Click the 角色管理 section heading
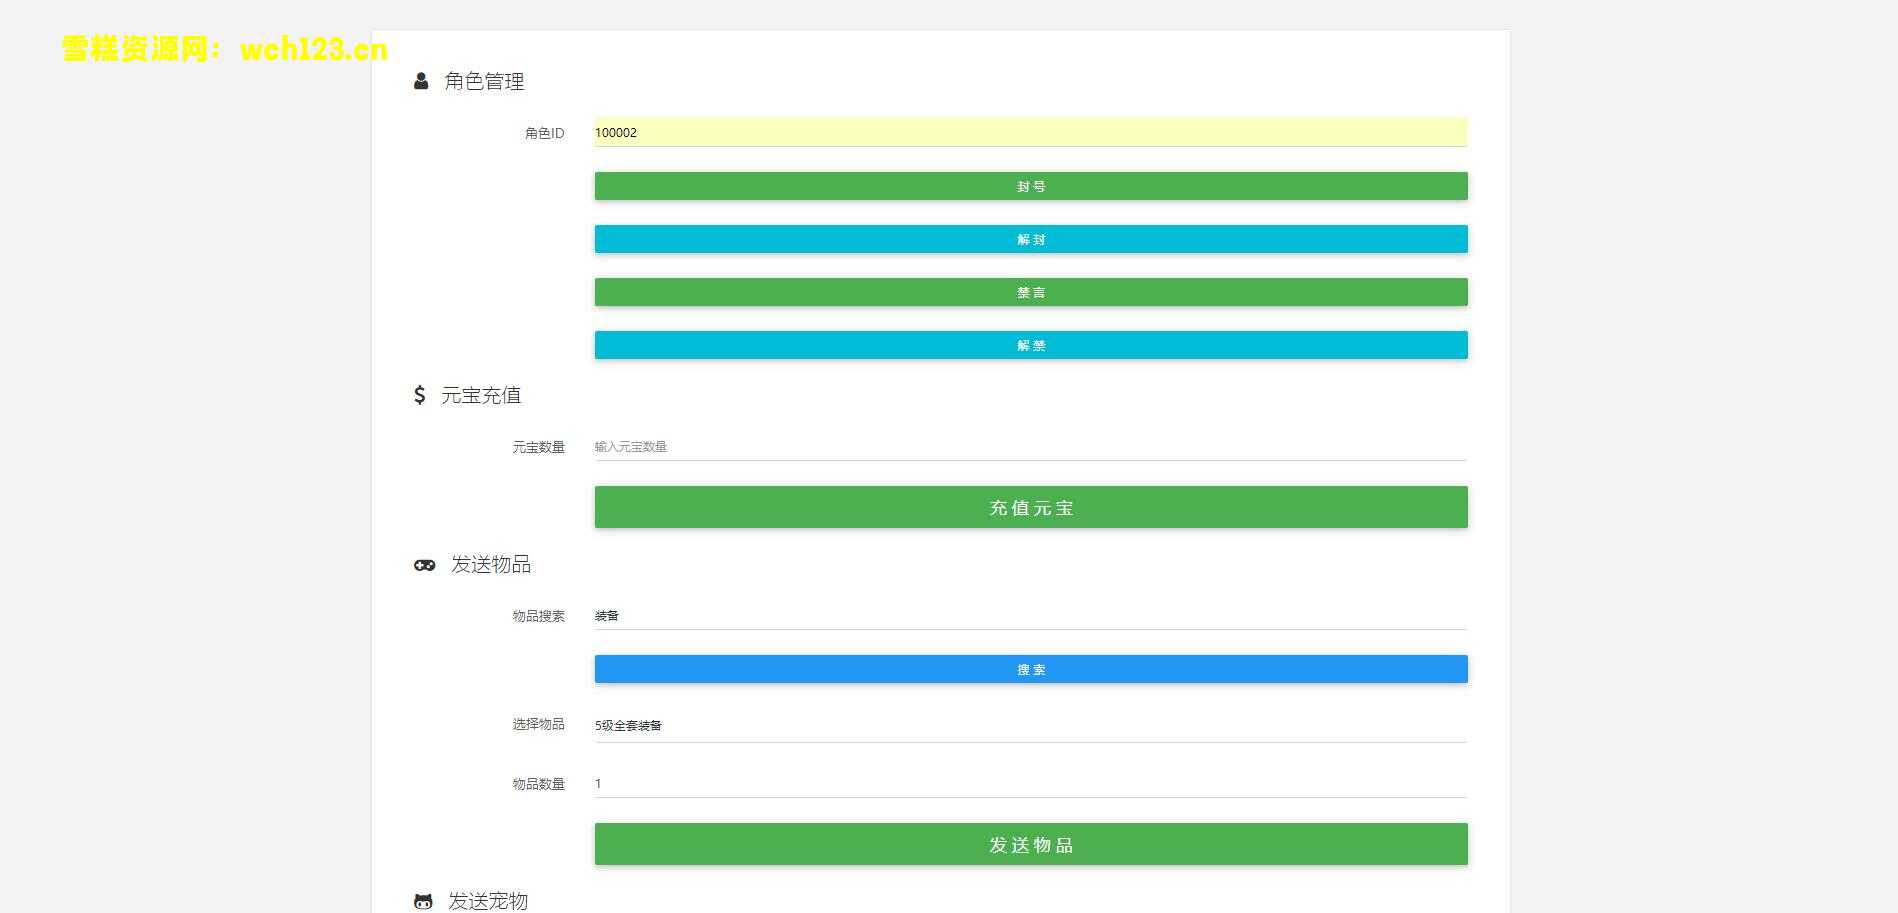This screenshot has height=913, width=1898. (484, 82)
